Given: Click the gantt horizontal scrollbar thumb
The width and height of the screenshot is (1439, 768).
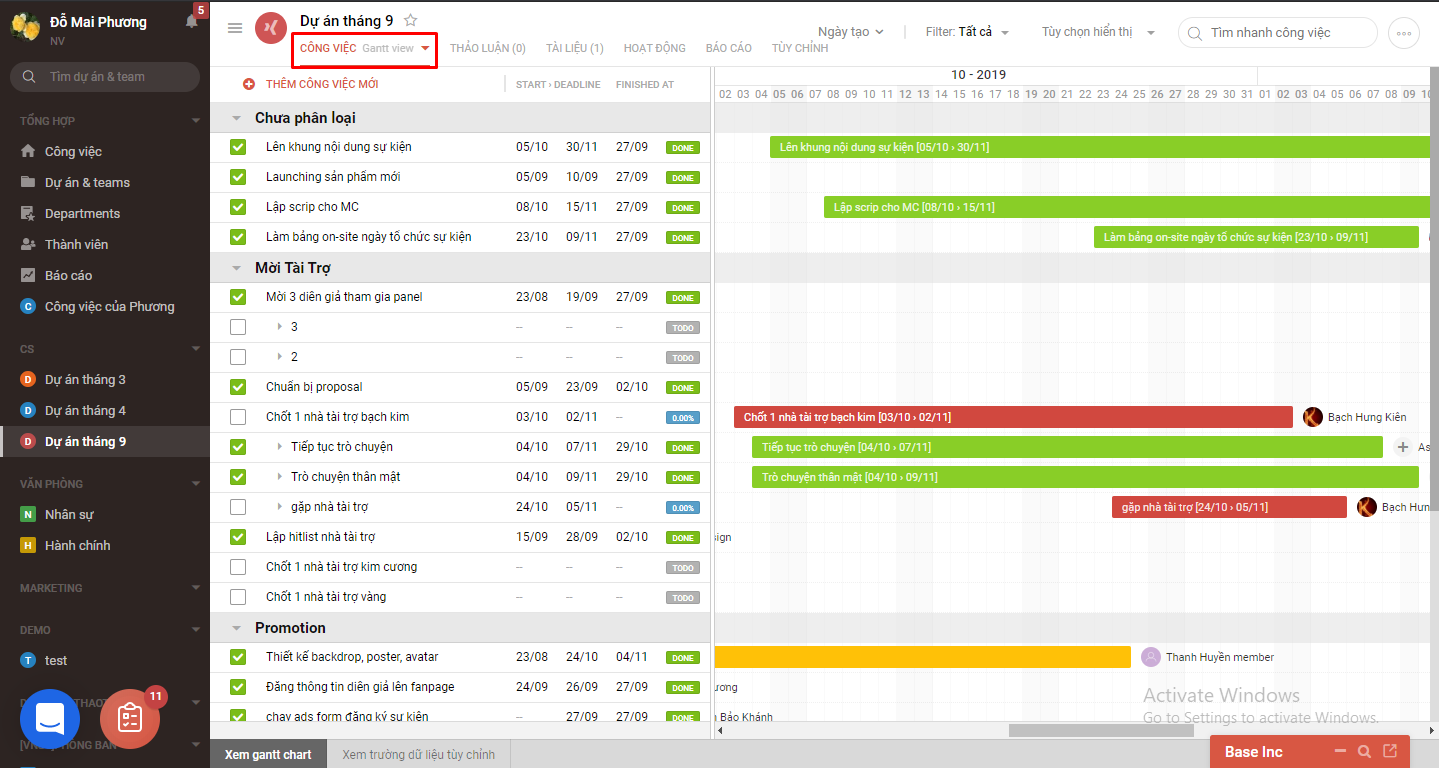Looking at the screenshot, I should pyautogui.click(x=1102, y=731).
